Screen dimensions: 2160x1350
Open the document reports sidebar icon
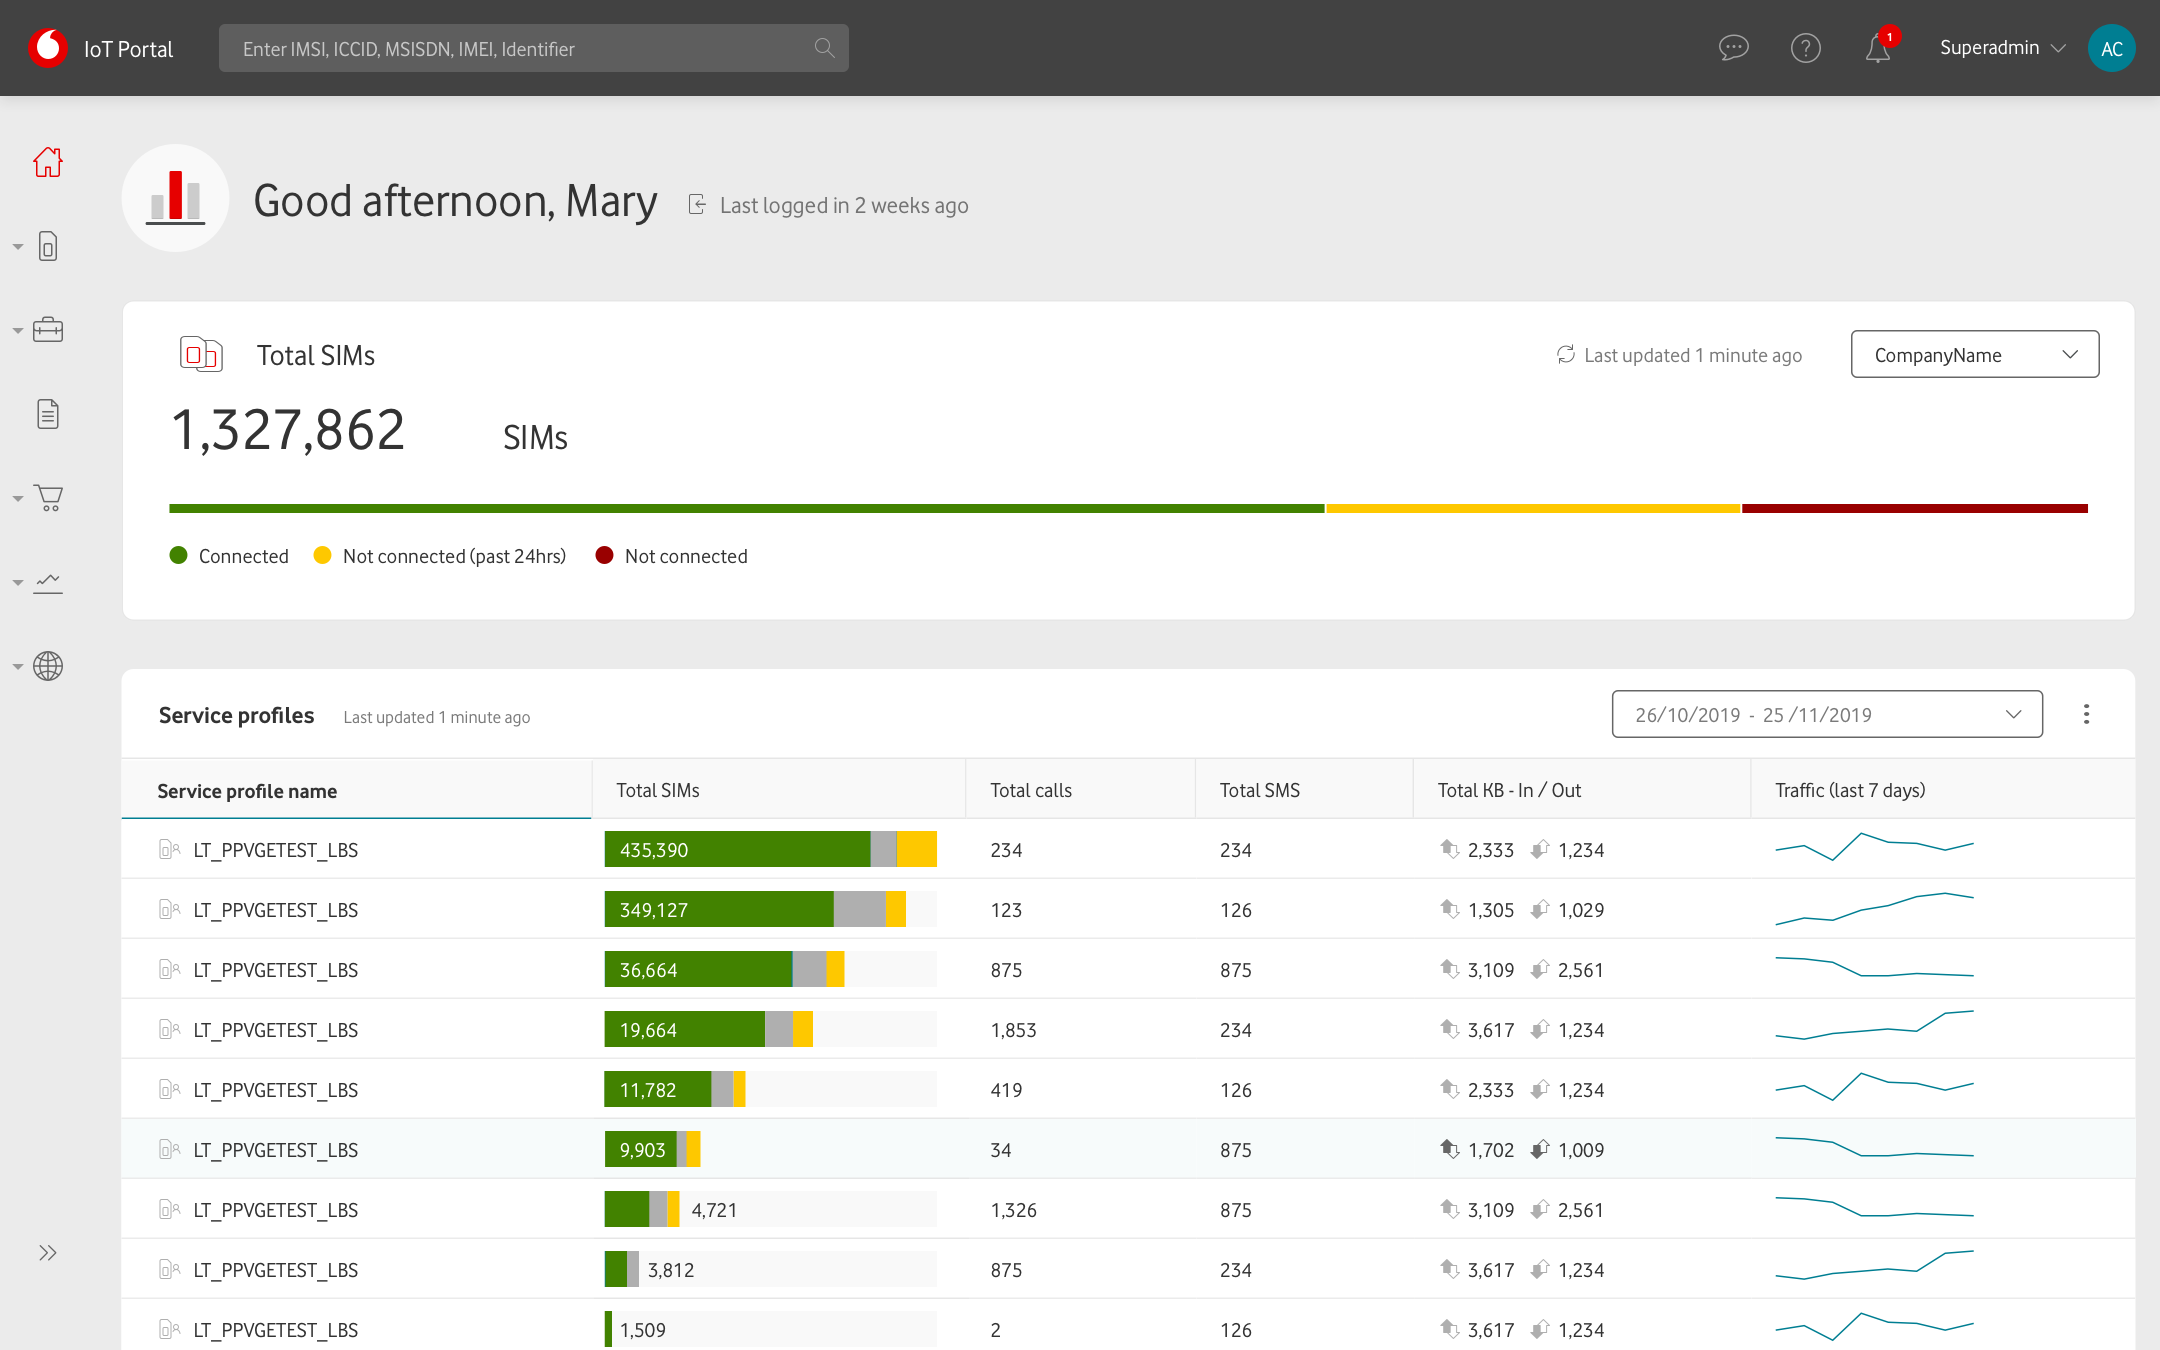point(48,414)
